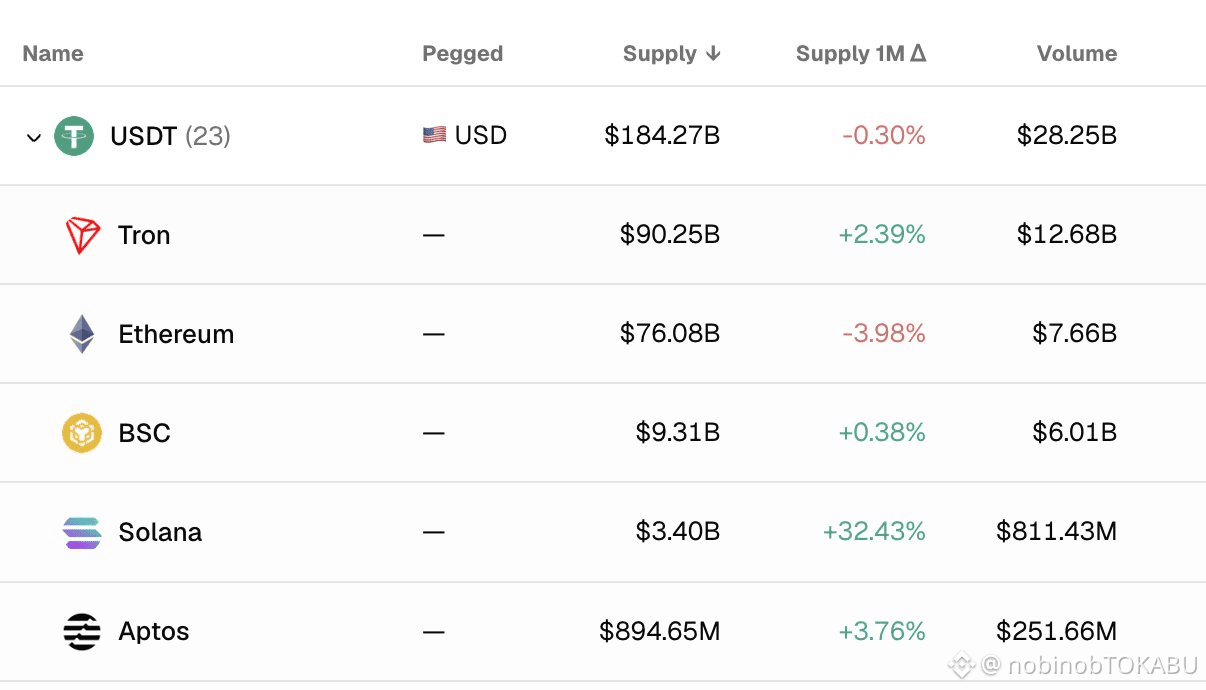Click the Aptos black circle icon

[x=82, y=631]
